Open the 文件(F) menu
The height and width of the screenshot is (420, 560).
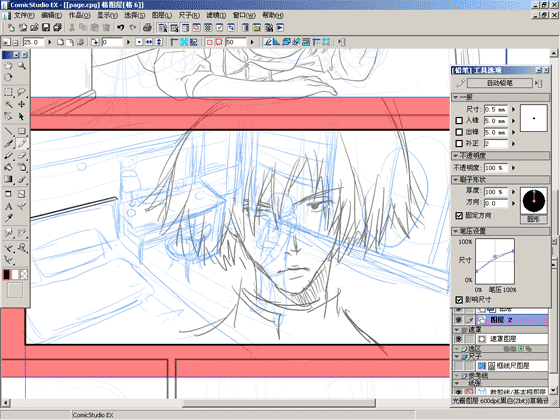24,15
